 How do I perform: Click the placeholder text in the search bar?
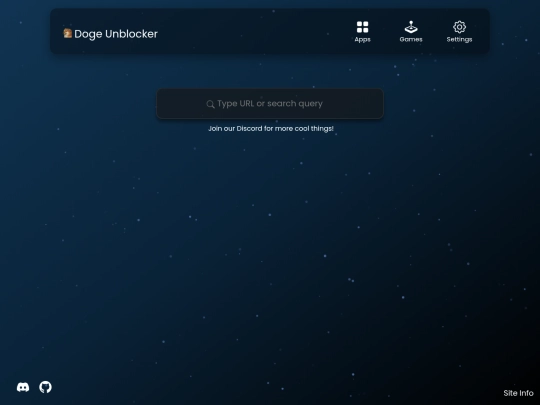tap(270, 104)
